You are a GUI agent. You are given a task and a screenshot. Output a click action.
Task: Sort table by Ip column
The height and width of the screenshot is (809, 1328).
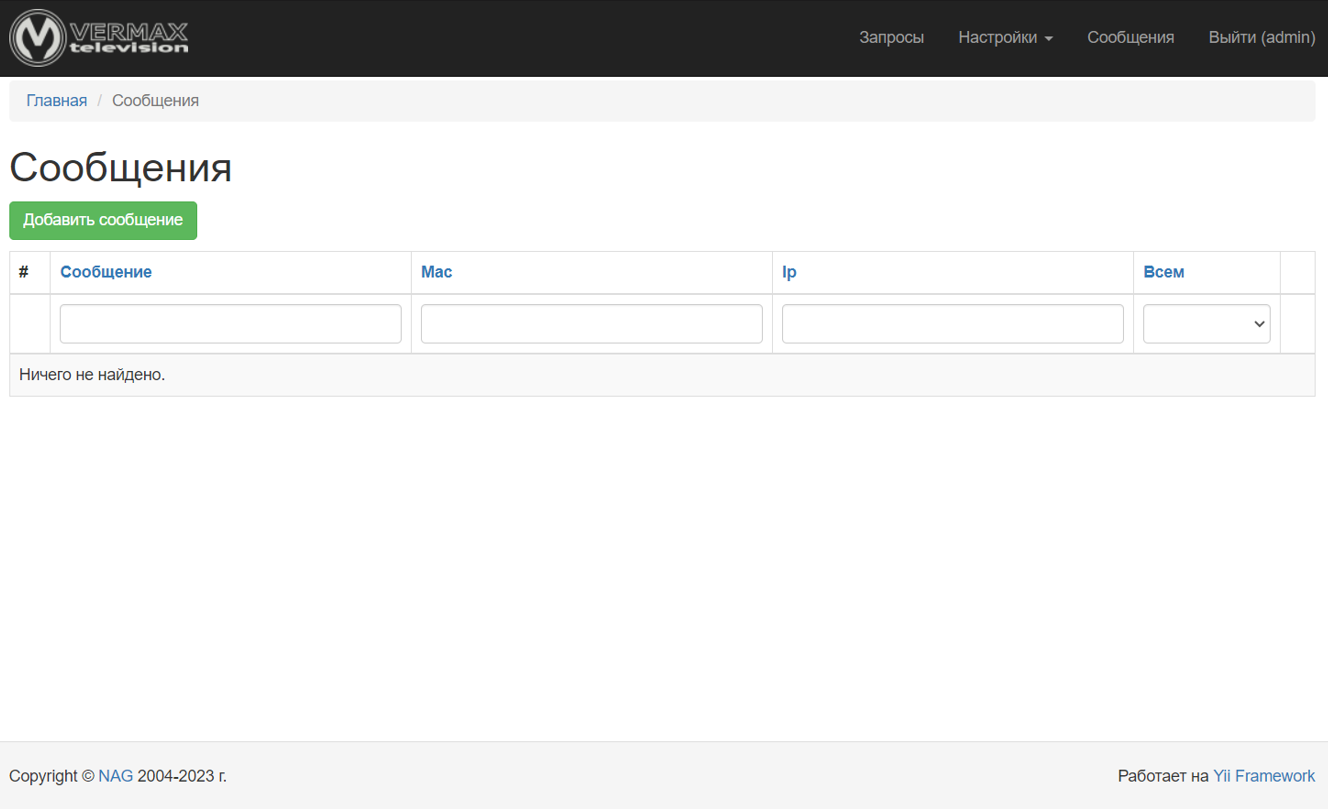coord(789,272)
